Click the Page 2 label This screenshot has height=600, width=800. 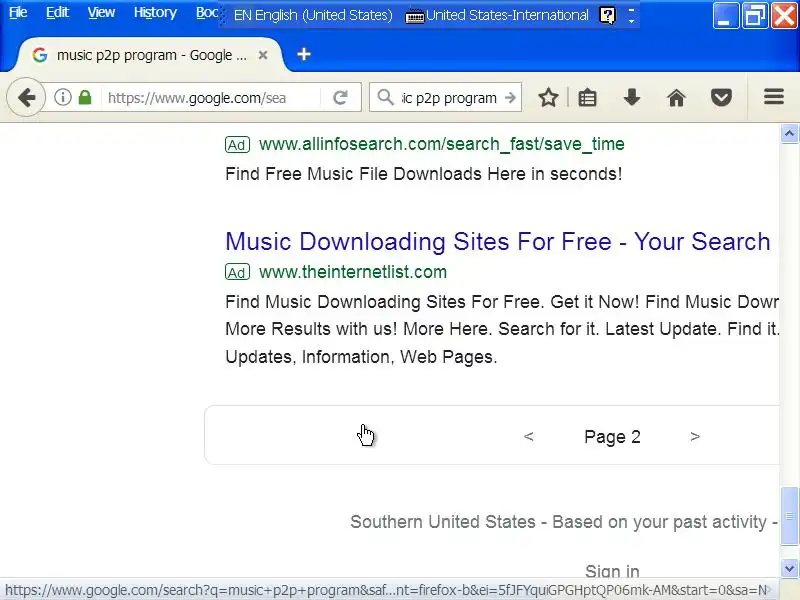tap(612, 437)
